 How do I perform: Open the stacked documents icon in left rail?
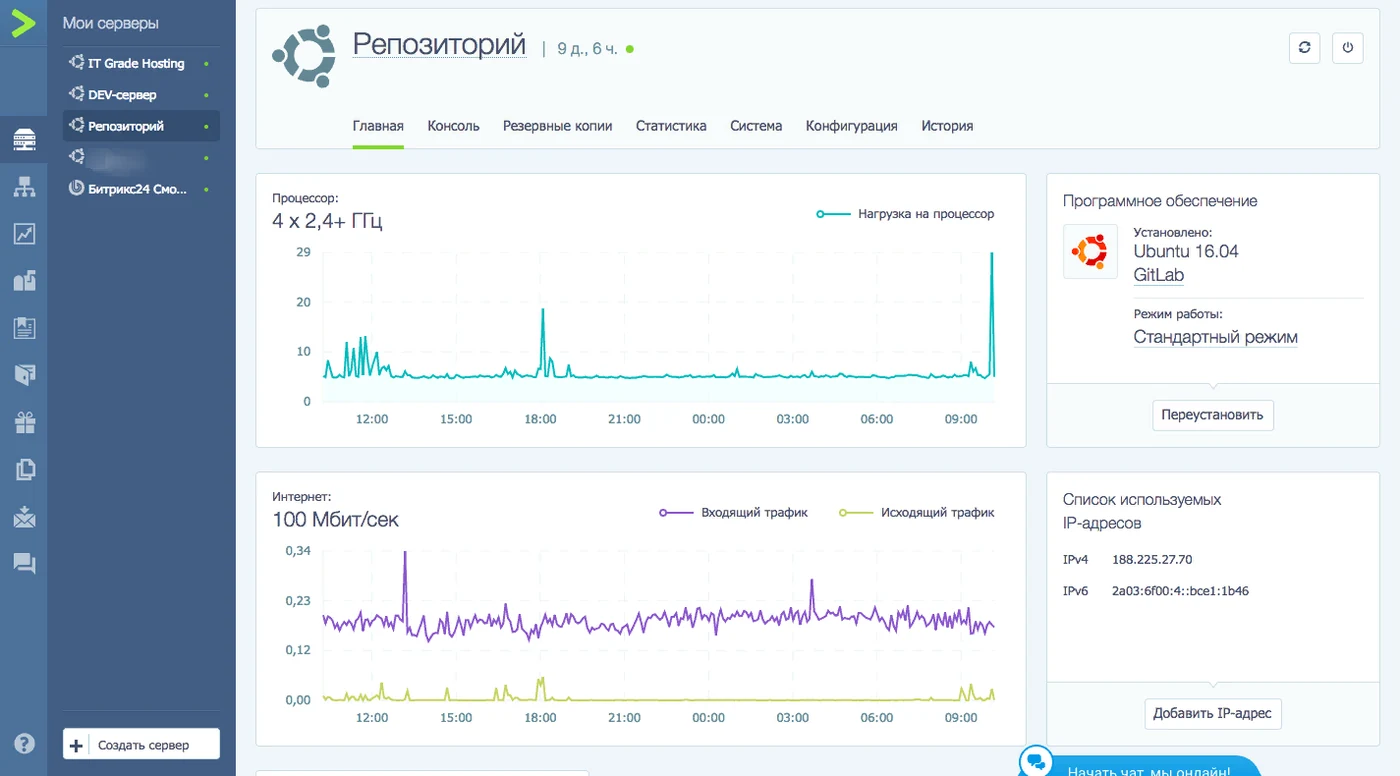(24, 469)
